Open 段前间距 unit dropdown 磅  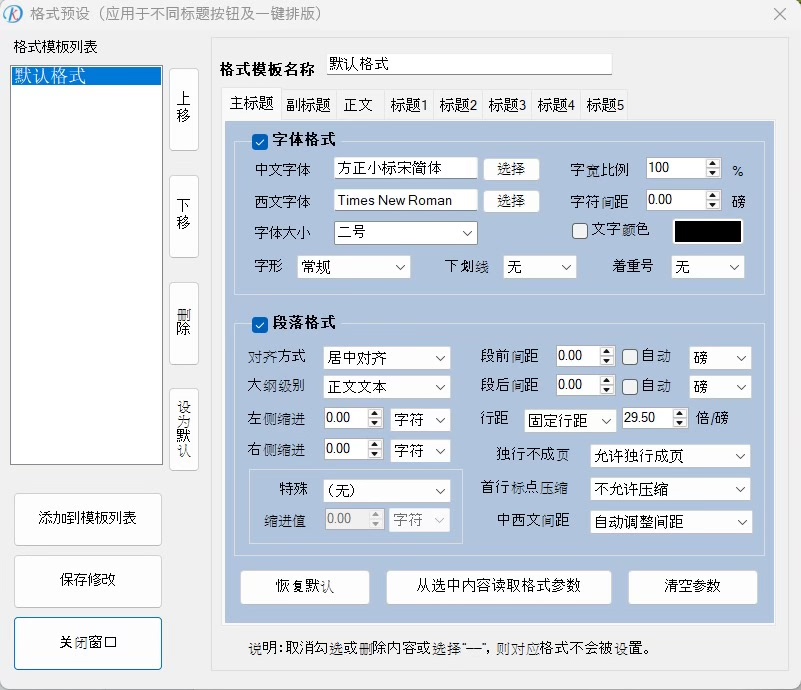tap(720, 358)
